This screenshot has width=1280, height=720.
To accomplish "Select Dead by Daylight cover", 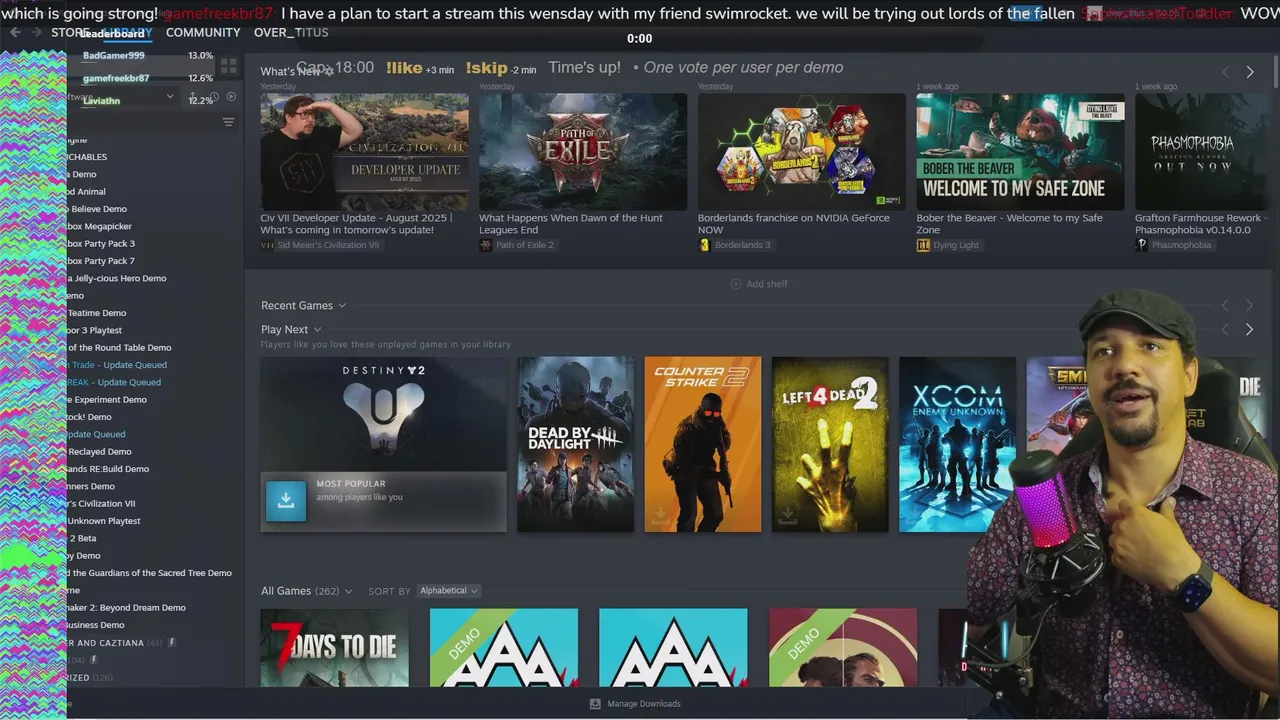I will click(x=575, y=444).
